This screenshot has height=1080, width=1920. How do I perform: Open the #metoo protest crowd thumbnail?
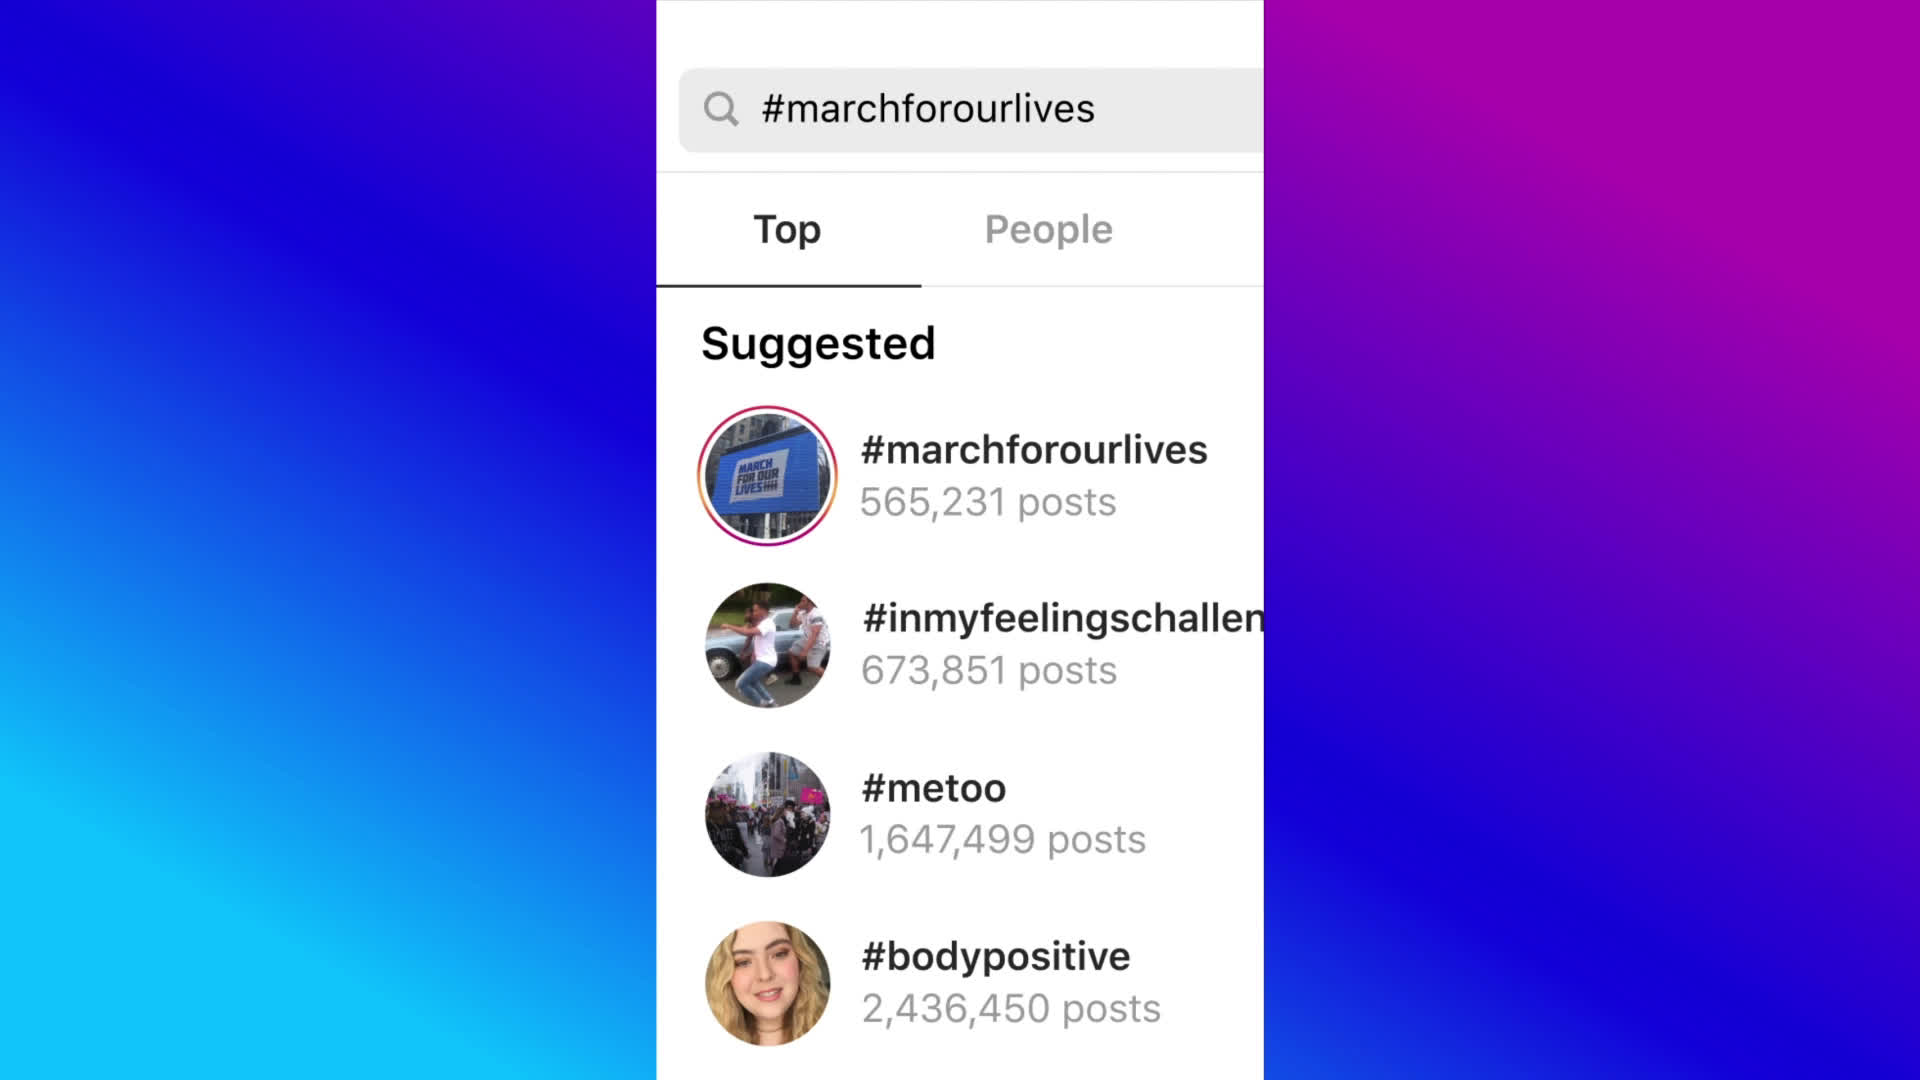(767, 814)
